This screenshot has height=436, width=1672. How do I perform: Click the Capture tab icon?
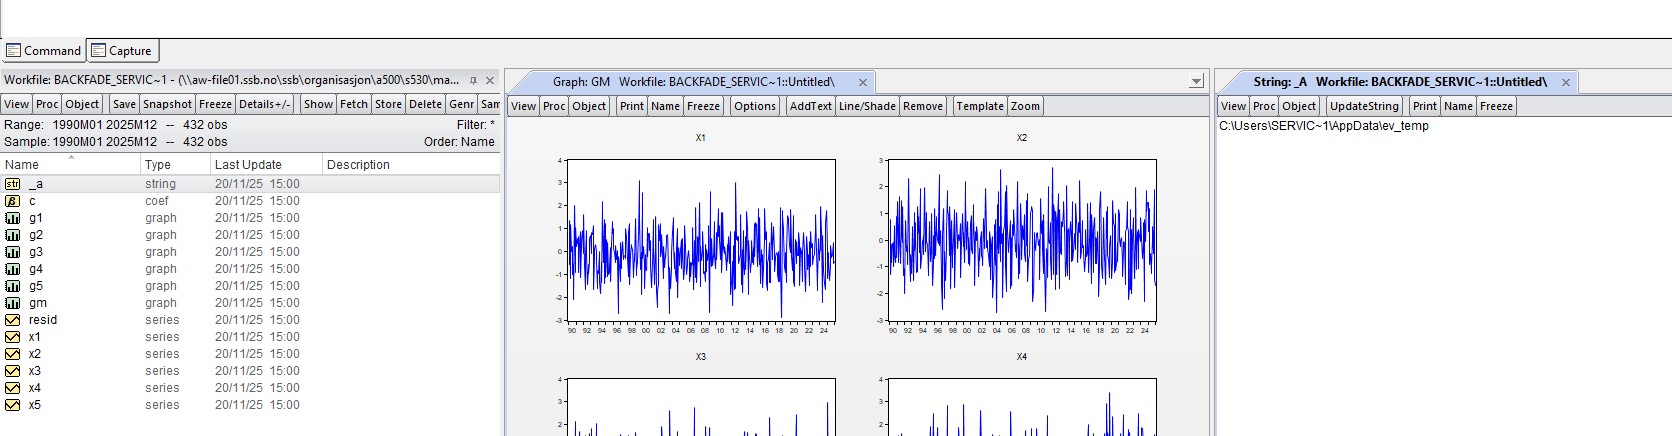click(98, 51)
